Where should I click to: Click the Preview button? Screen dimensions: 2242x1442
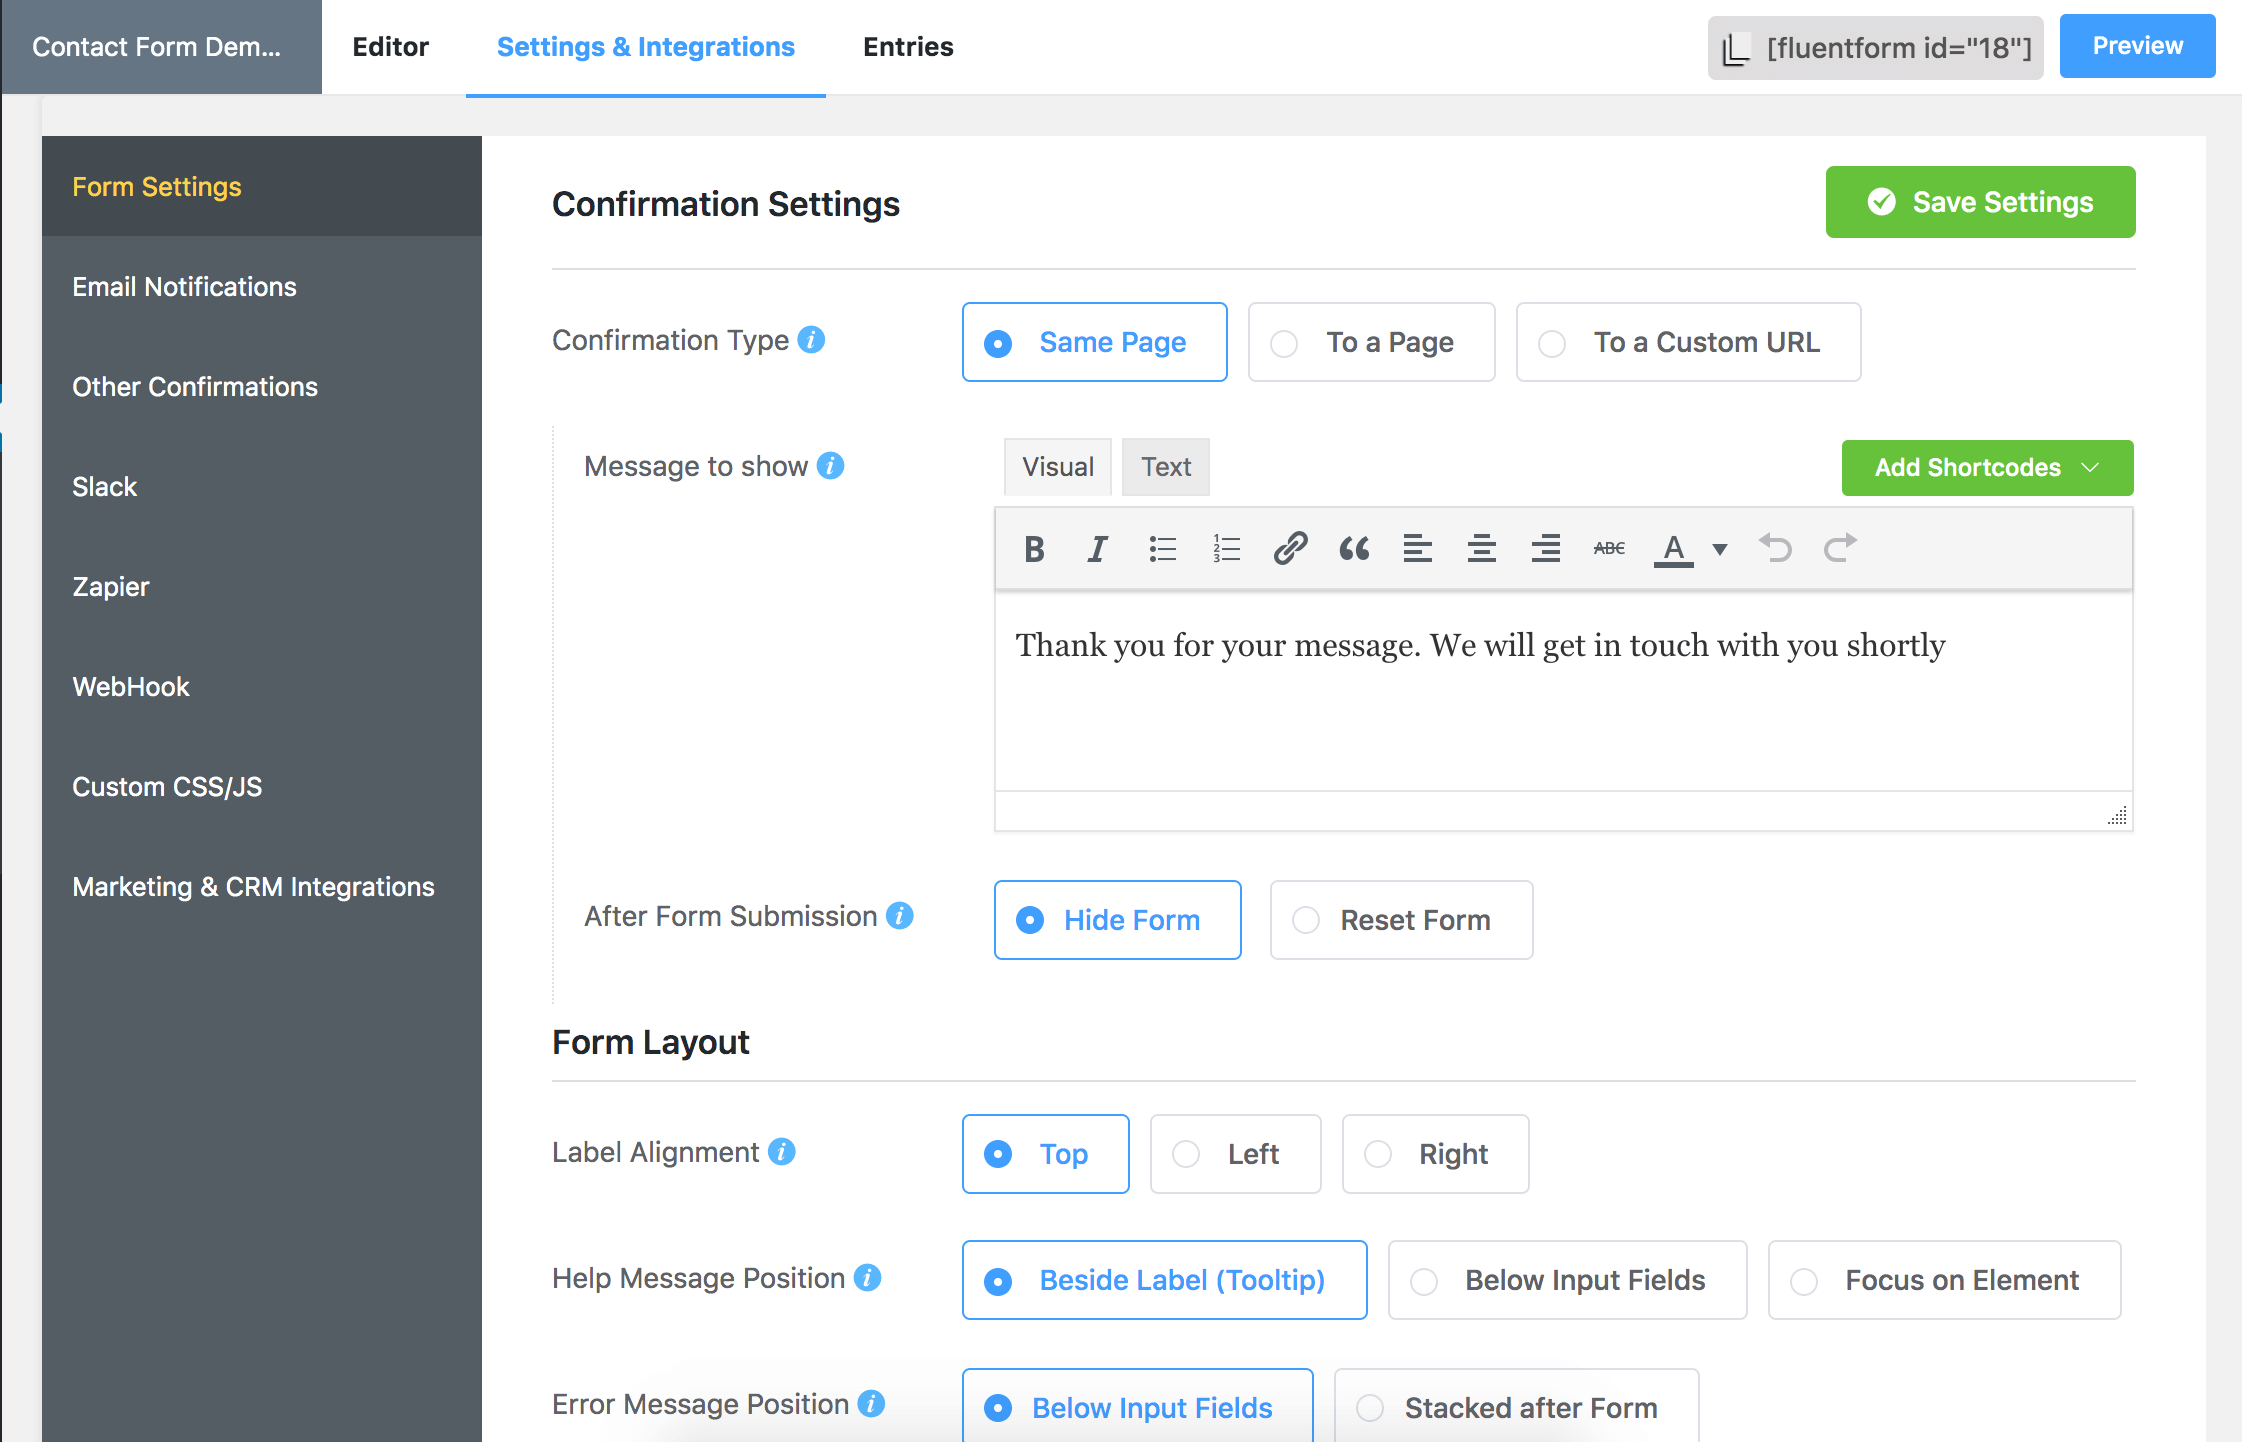(2136, 46)
